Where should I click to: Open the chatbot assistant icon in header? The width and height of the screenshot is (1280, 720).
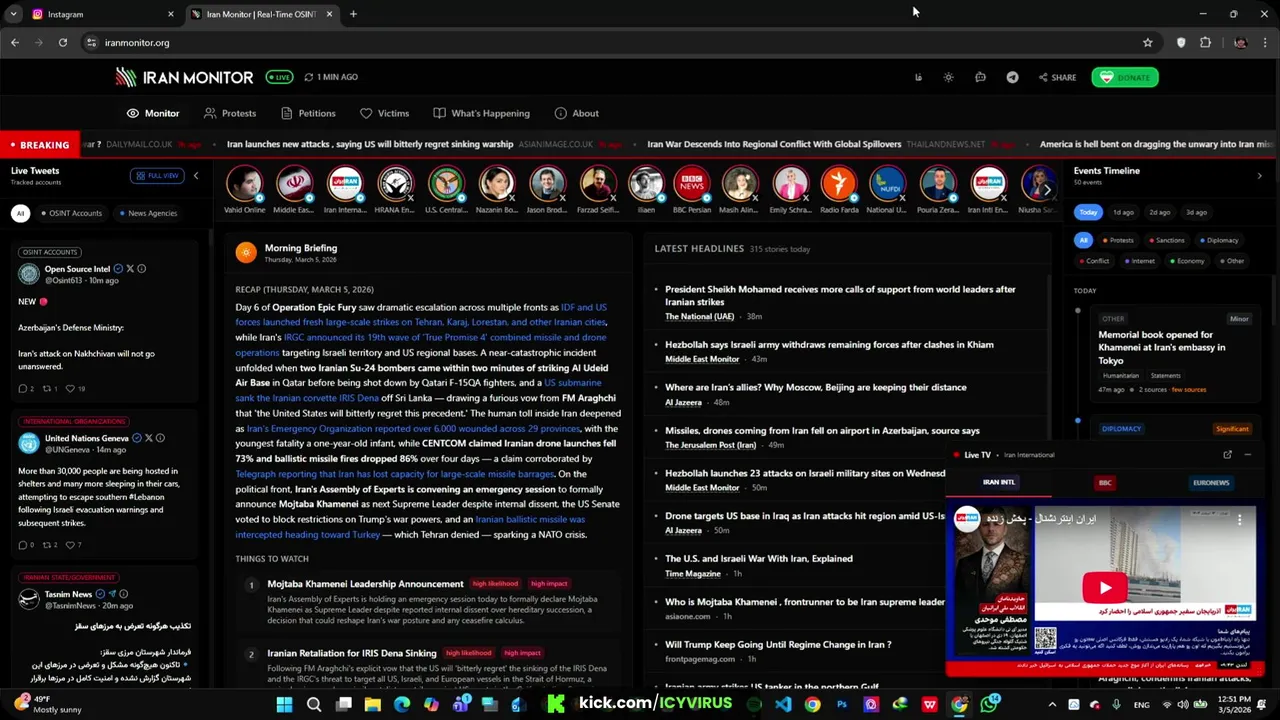click(x=980, y=77)
